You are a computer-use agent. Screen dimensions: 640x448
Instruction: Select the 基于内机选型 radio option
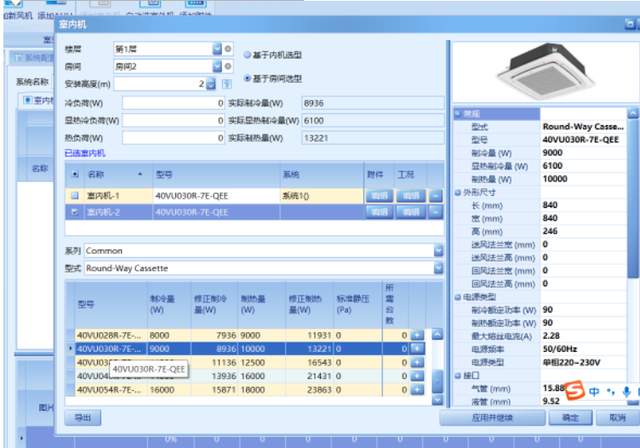point(247,54)
